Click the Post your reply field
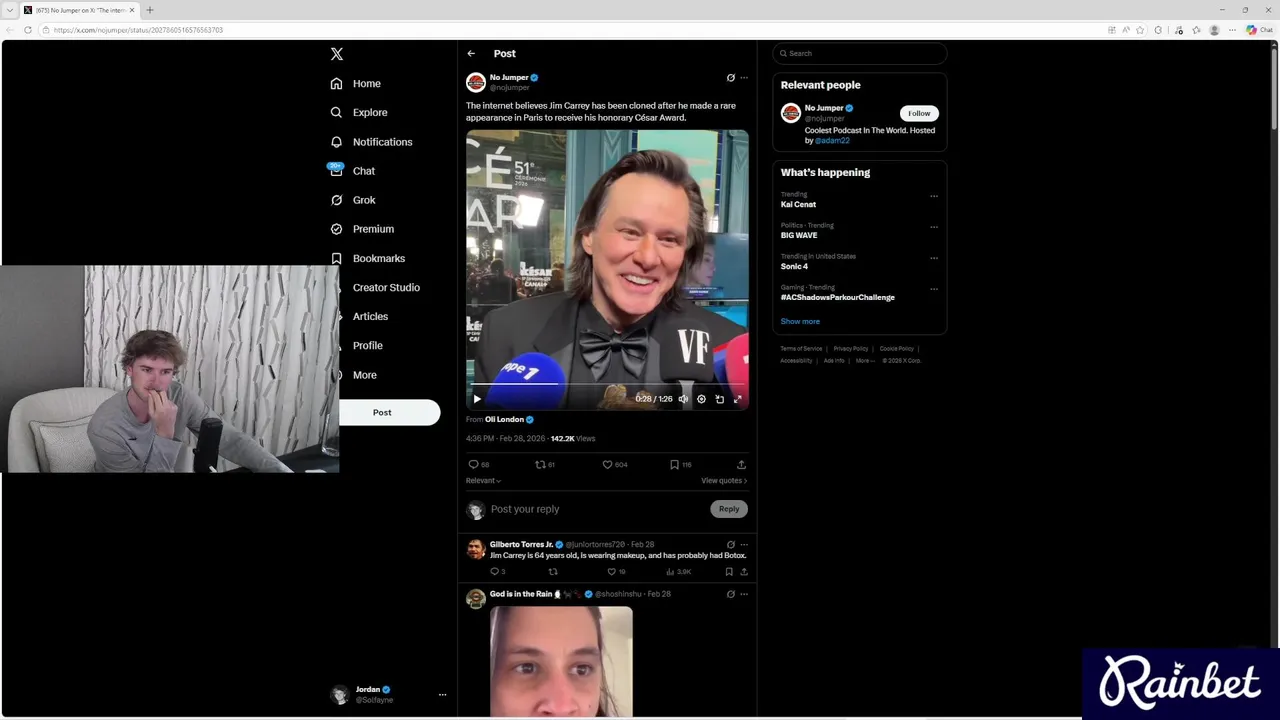 coord(596,509)
